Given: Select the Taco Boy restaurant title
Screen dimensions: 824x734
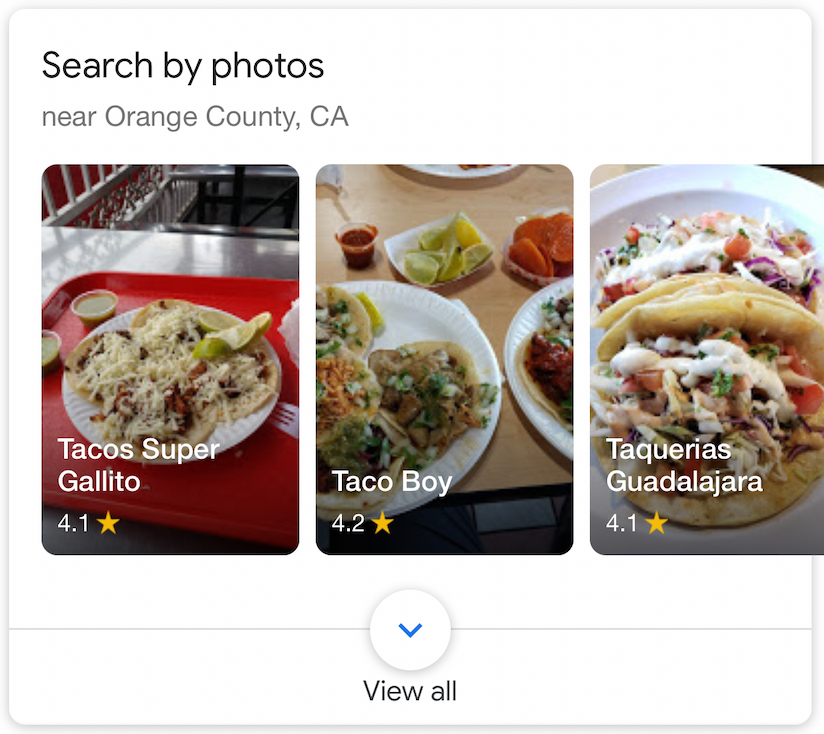Looking at the screenshot, I should click(x=392, y=481).
